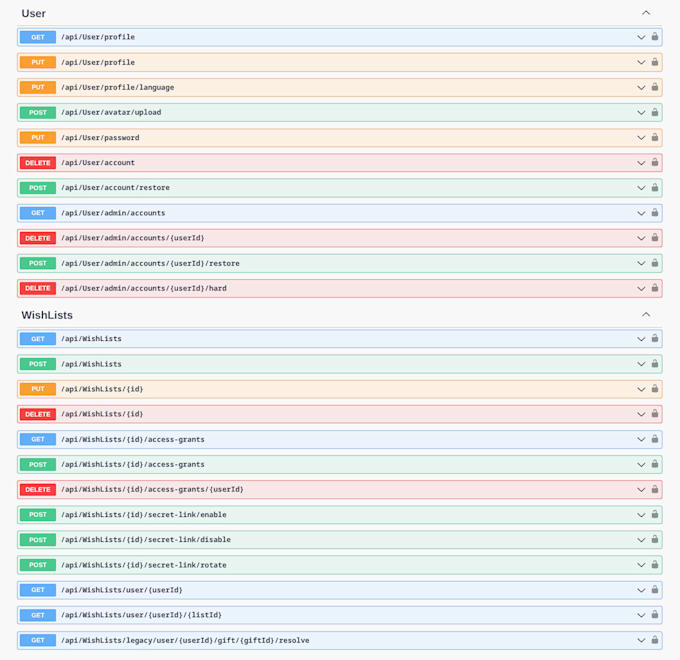The width and height of the screenshot is (680, 660).
Task: Click WishLists section heading
Action: coord(47,315)
